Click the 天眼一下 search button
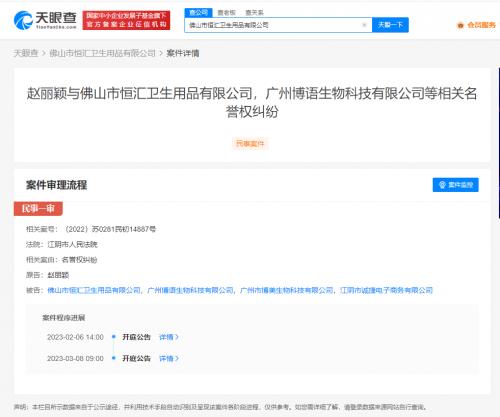This screenshot has width=500, height=417. [390, 25]
